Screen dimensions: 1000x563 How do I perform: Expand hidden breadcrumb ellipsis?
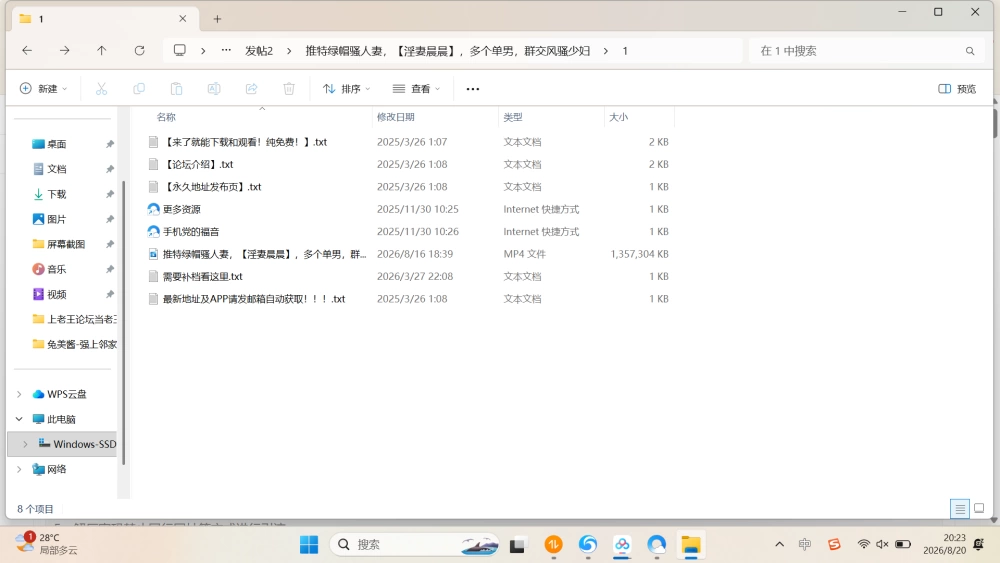(226, 50)
